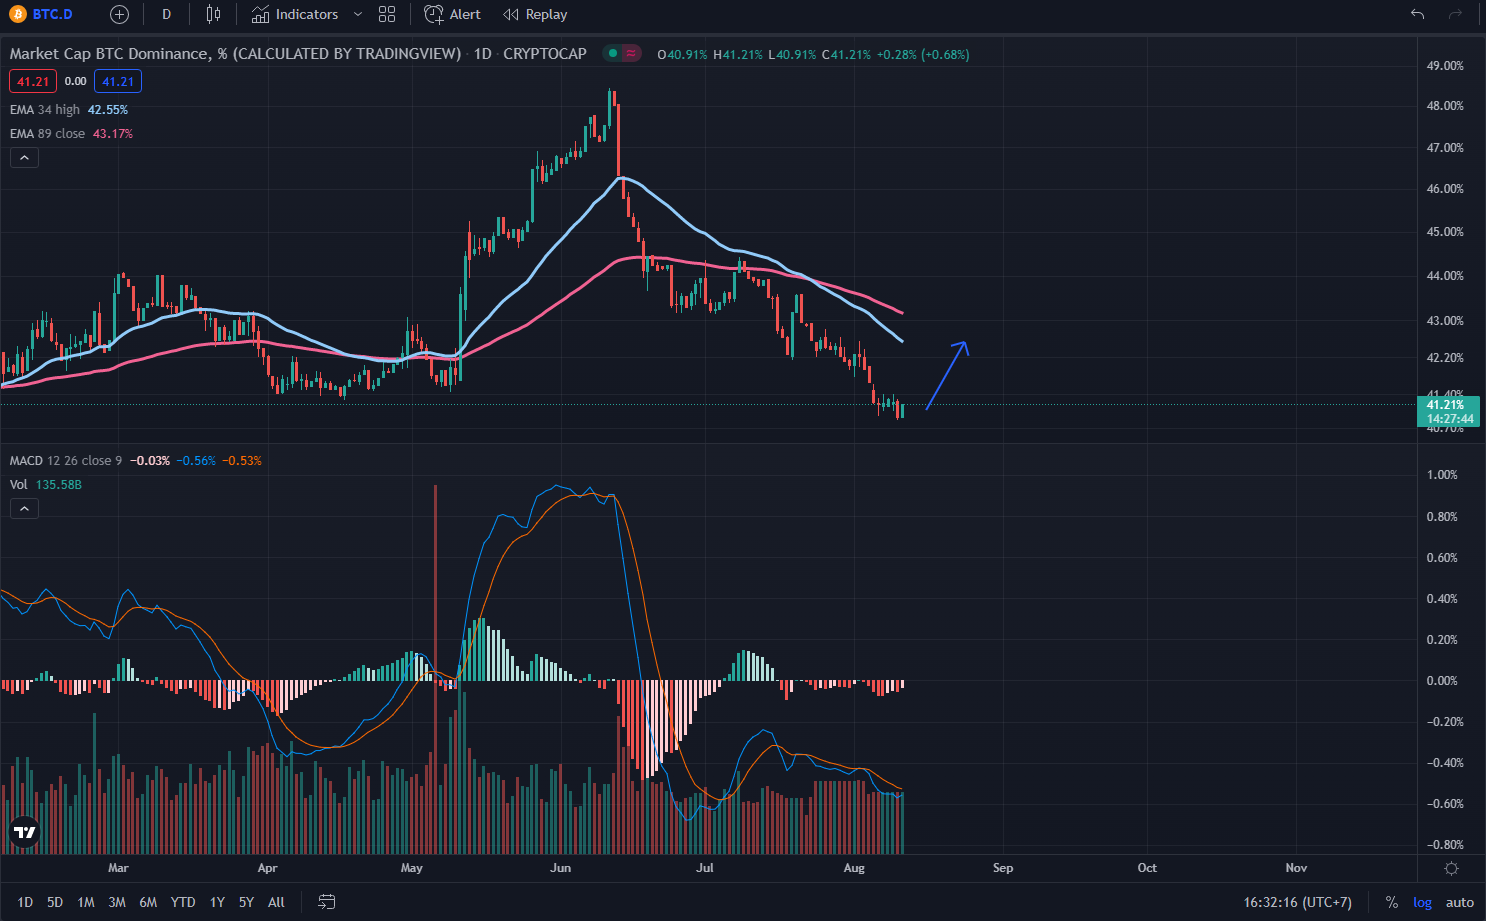Select the 1Y range tab
The image size is (1486, 921).
coord(217,901)
